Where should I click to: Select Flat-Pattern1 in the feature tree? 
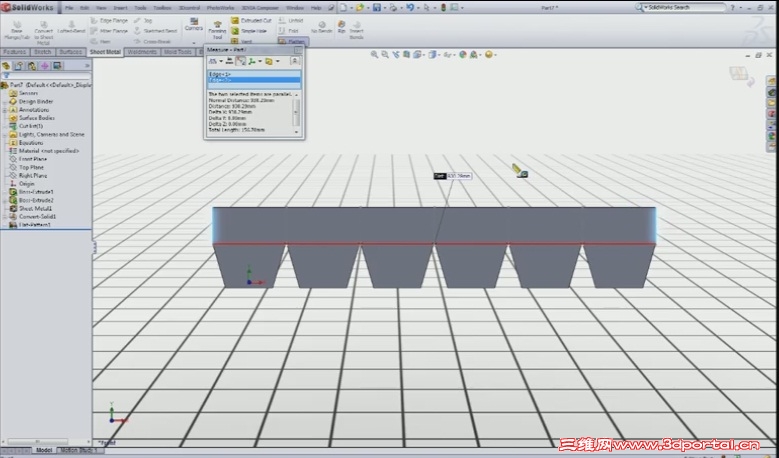[x=34, y=225]
